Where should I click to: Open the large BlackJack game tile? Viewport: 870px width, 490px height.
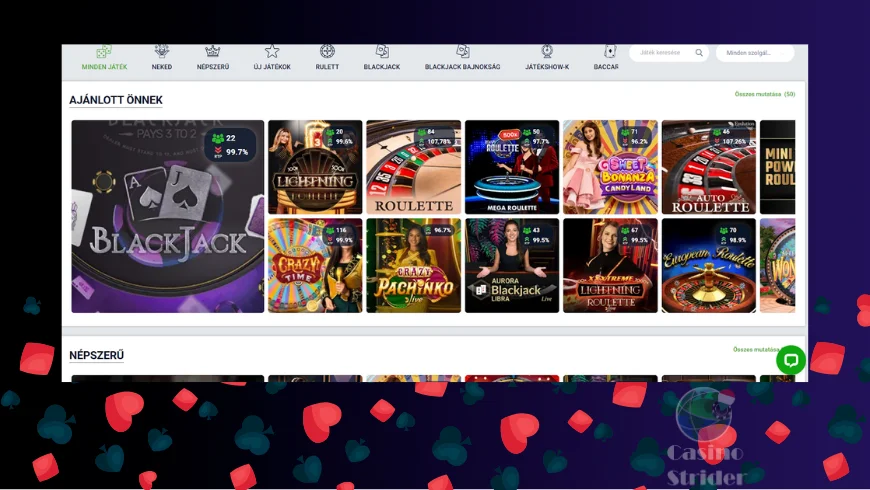168,216
